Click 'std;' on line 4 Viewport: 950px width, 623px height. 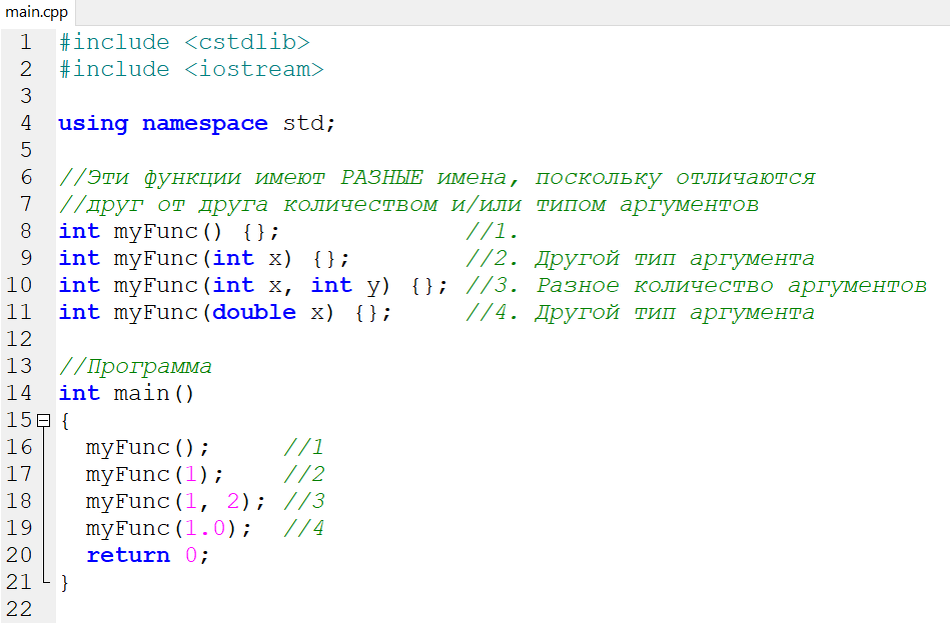click(x=309, y=124)
